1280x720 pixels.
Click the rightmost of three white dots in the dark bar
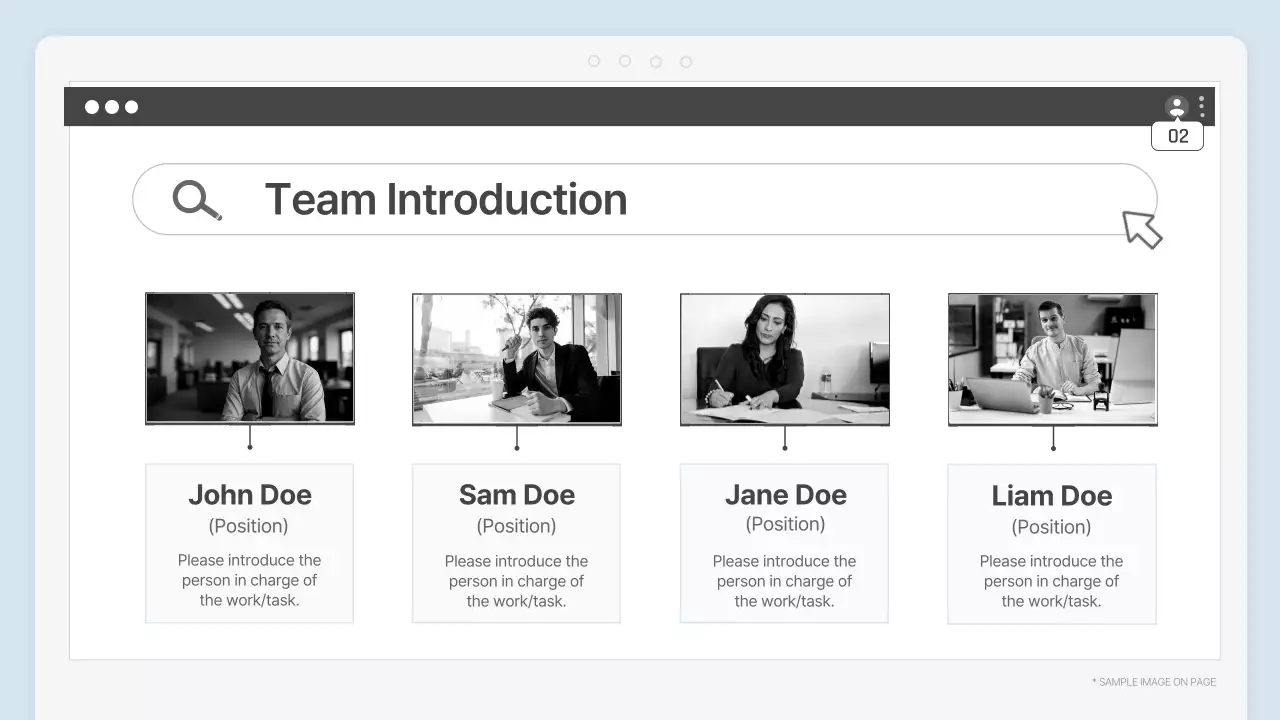click(x=131, y=107)
